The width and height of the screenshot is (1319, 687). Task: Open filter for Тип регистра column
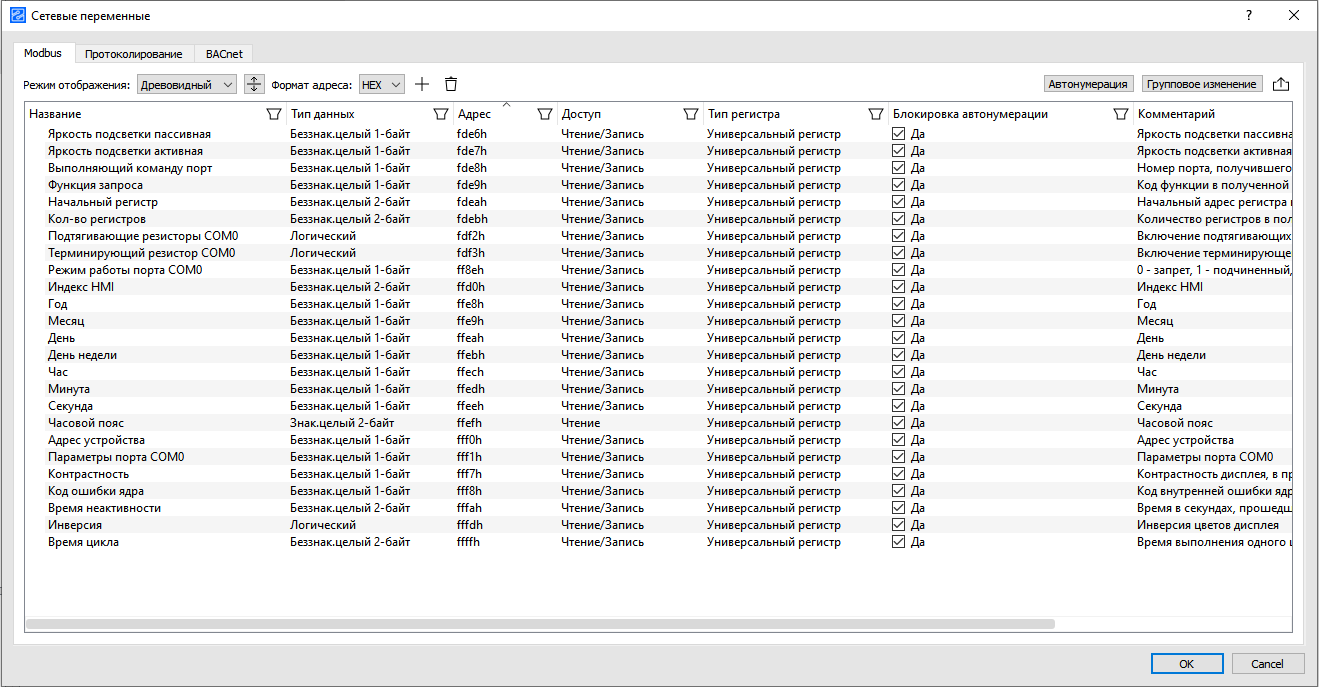[x=876, y=114]
